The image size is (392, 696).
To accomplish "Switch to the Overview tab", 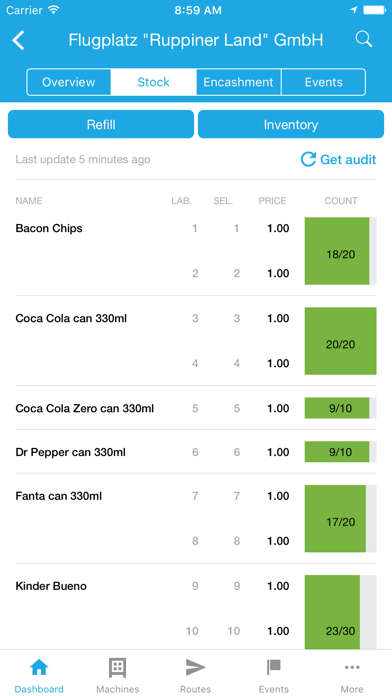I will (68, 82).
